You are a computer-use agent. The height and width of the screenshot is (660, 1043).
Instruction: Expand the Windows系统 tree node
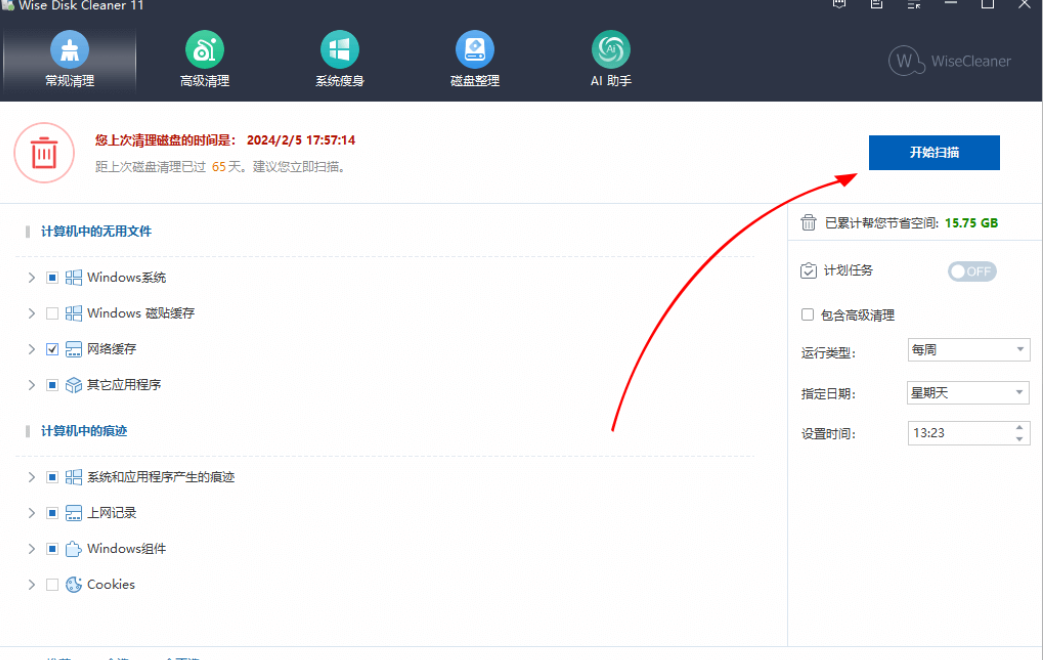(31, 277)
